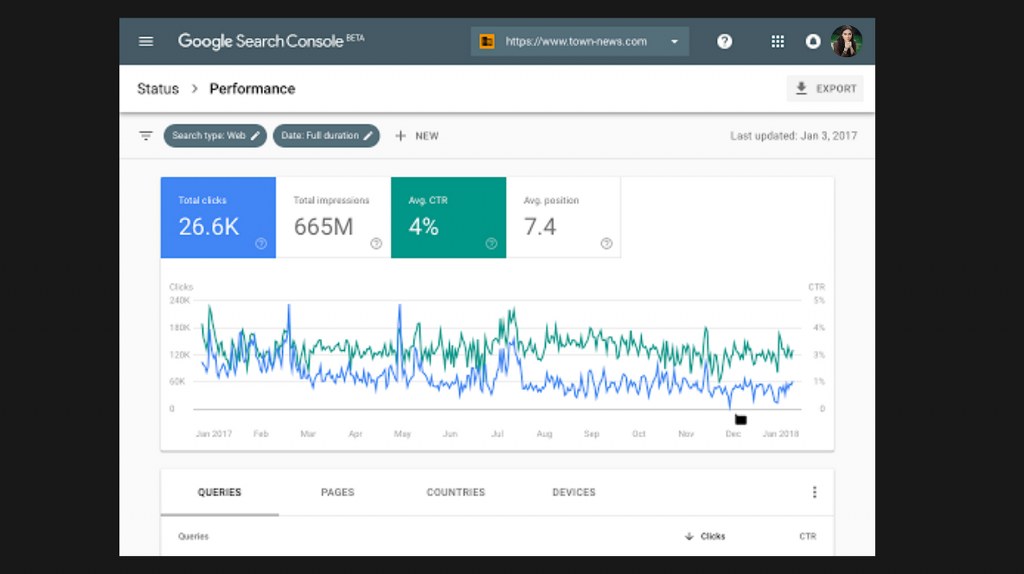Edit the Search type: Web filter chip
The width and height of the screenshot is (1024, 574).
click(215, 136)
